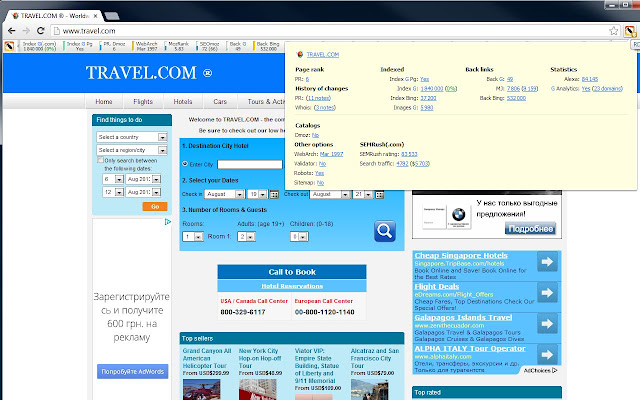Click the blue hotel search magnifier button
The image size is (640, 400).
tap(386, 231)
